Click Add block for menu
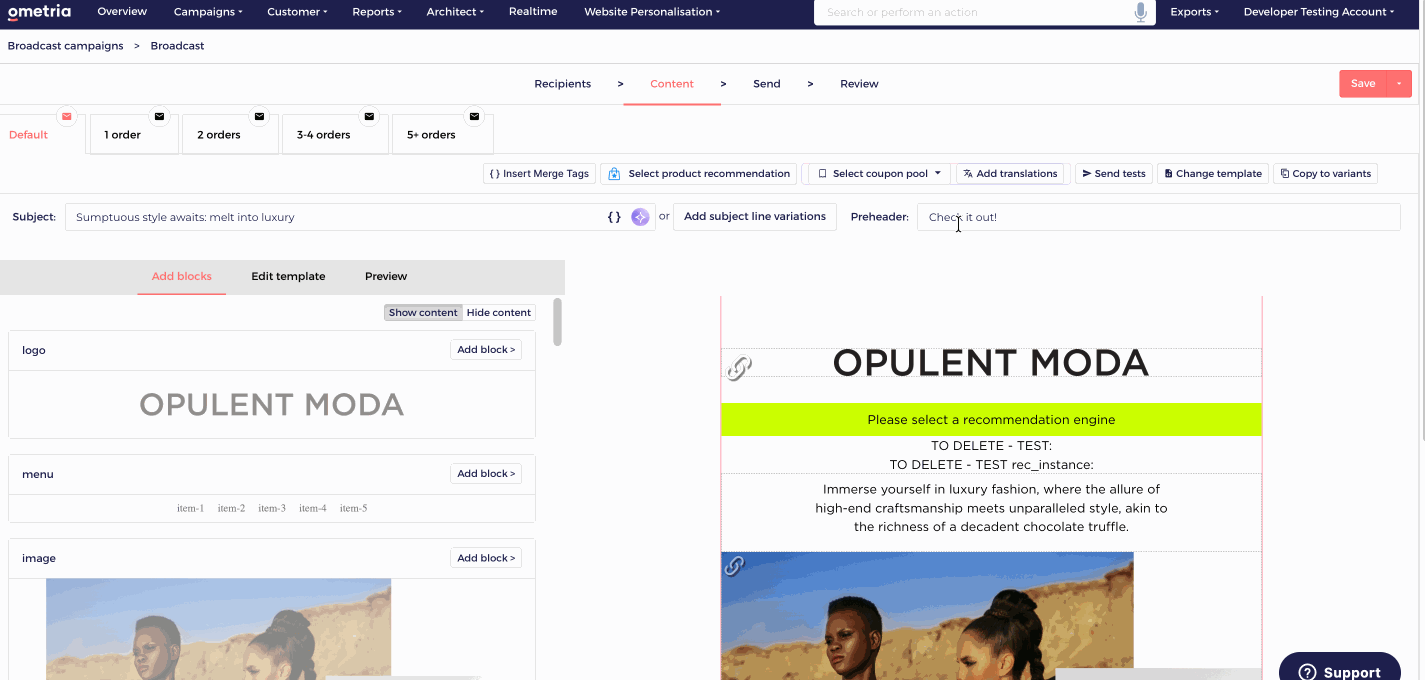This screenshot has width=1425, height=680. 486,474
